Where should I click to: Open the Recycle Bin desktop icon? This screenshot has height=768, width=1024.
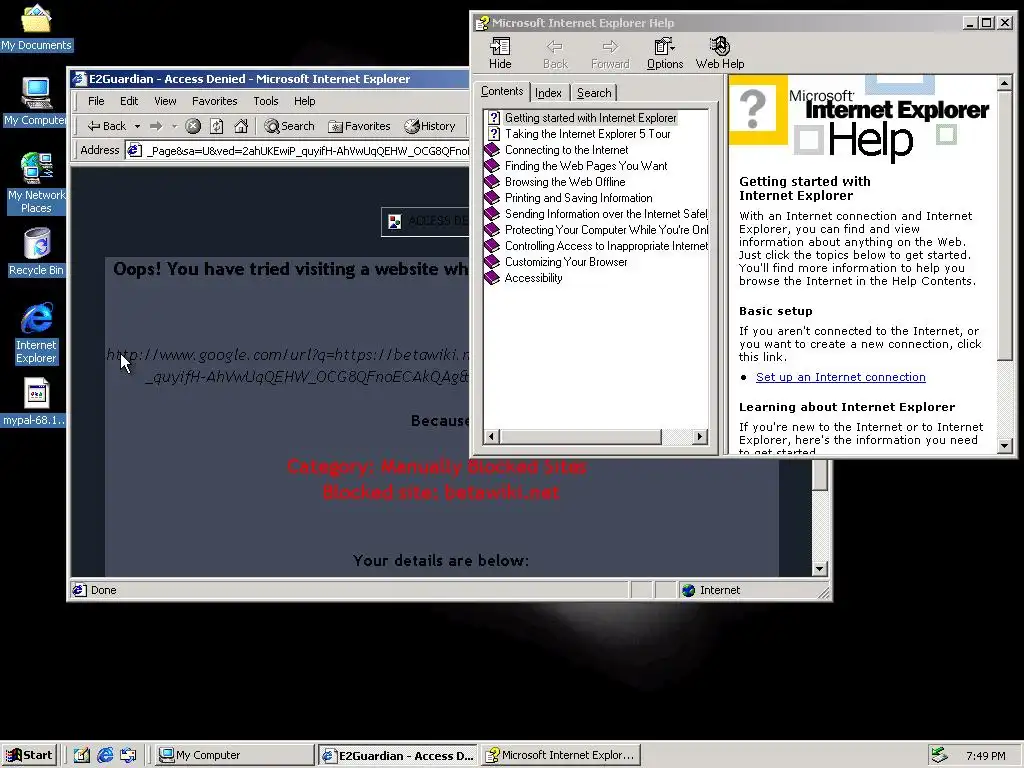tap(36, 252)
